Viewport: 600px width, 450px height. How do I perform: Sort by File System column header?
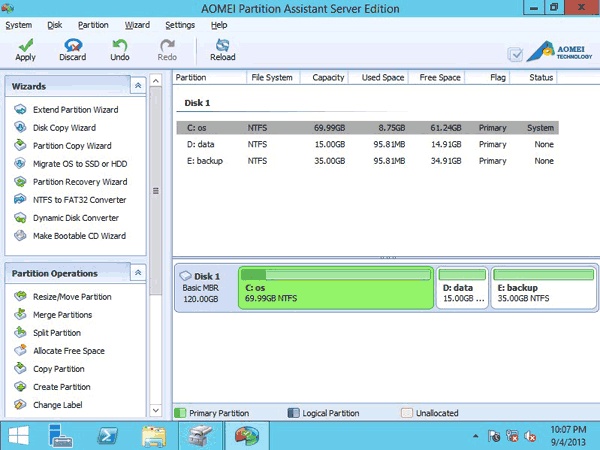click(x=273, y=77)
